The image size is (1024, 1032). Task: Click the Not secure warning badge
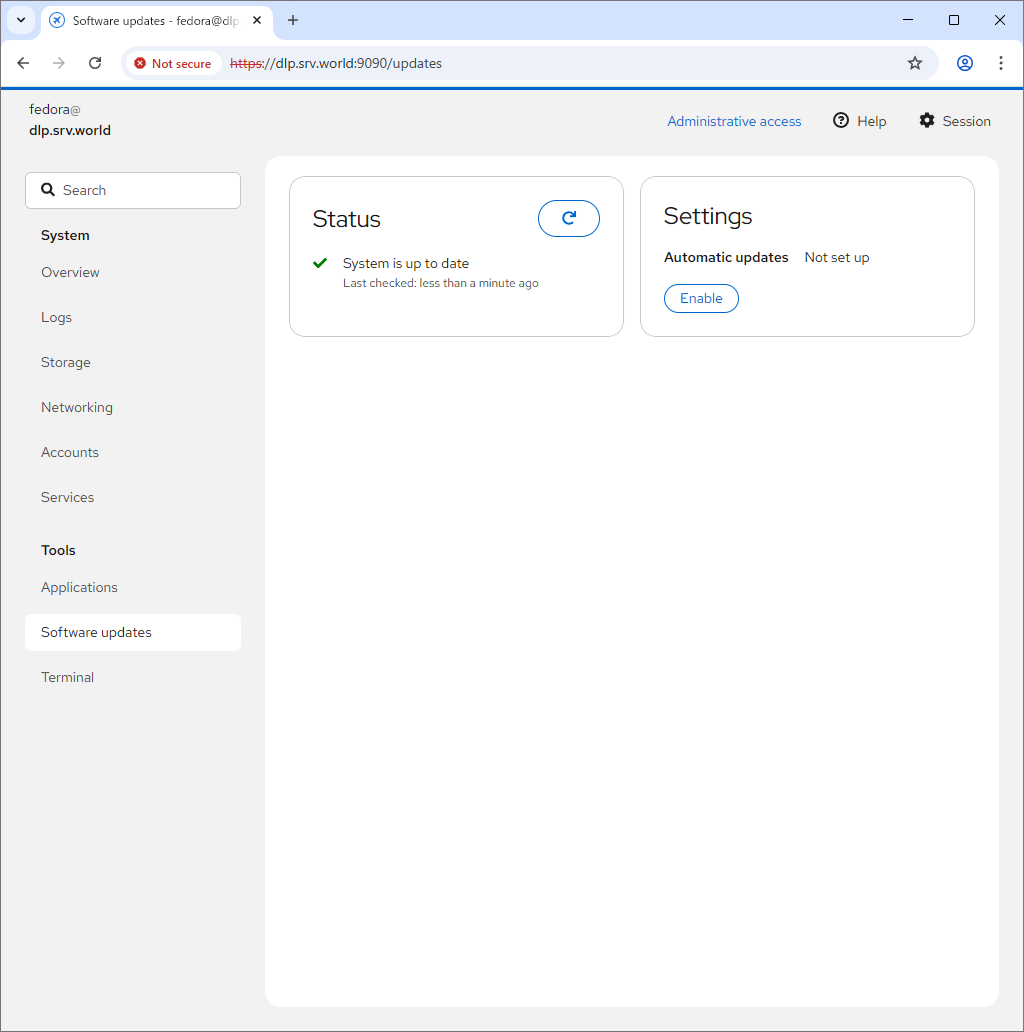coord(173,63)
